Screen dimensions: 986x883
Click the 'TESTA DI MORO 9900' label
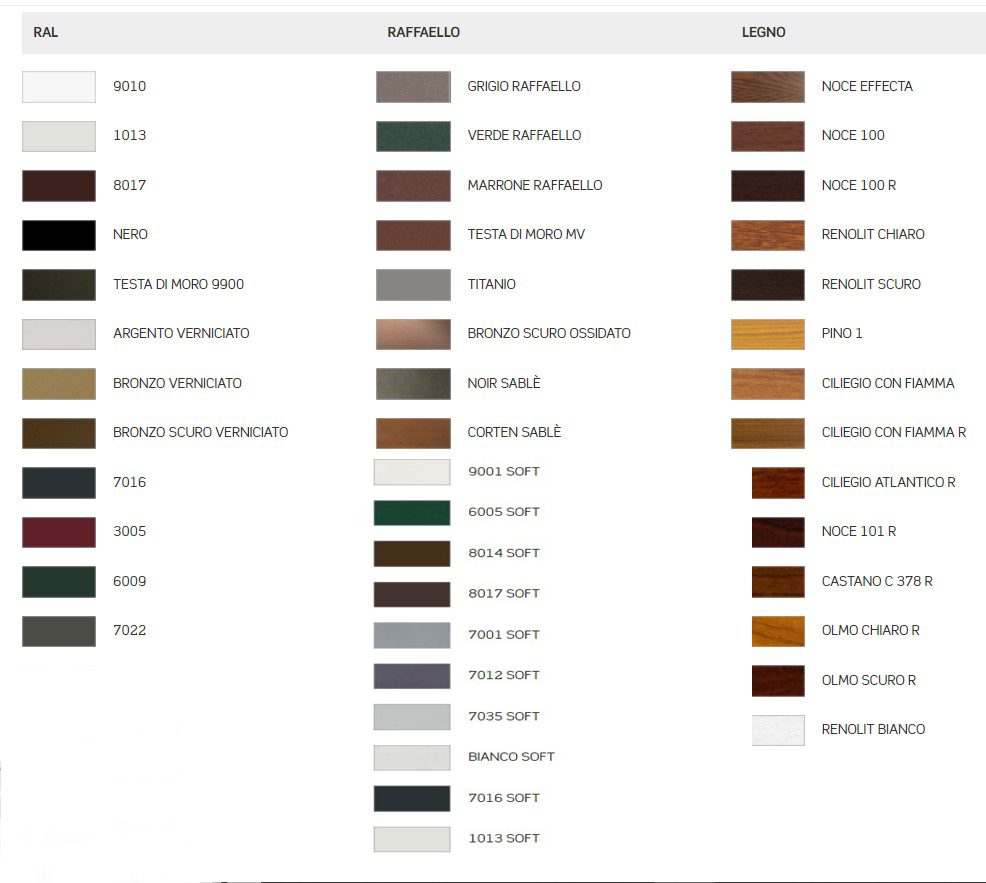pyautogui.click(x=179, y=284)
